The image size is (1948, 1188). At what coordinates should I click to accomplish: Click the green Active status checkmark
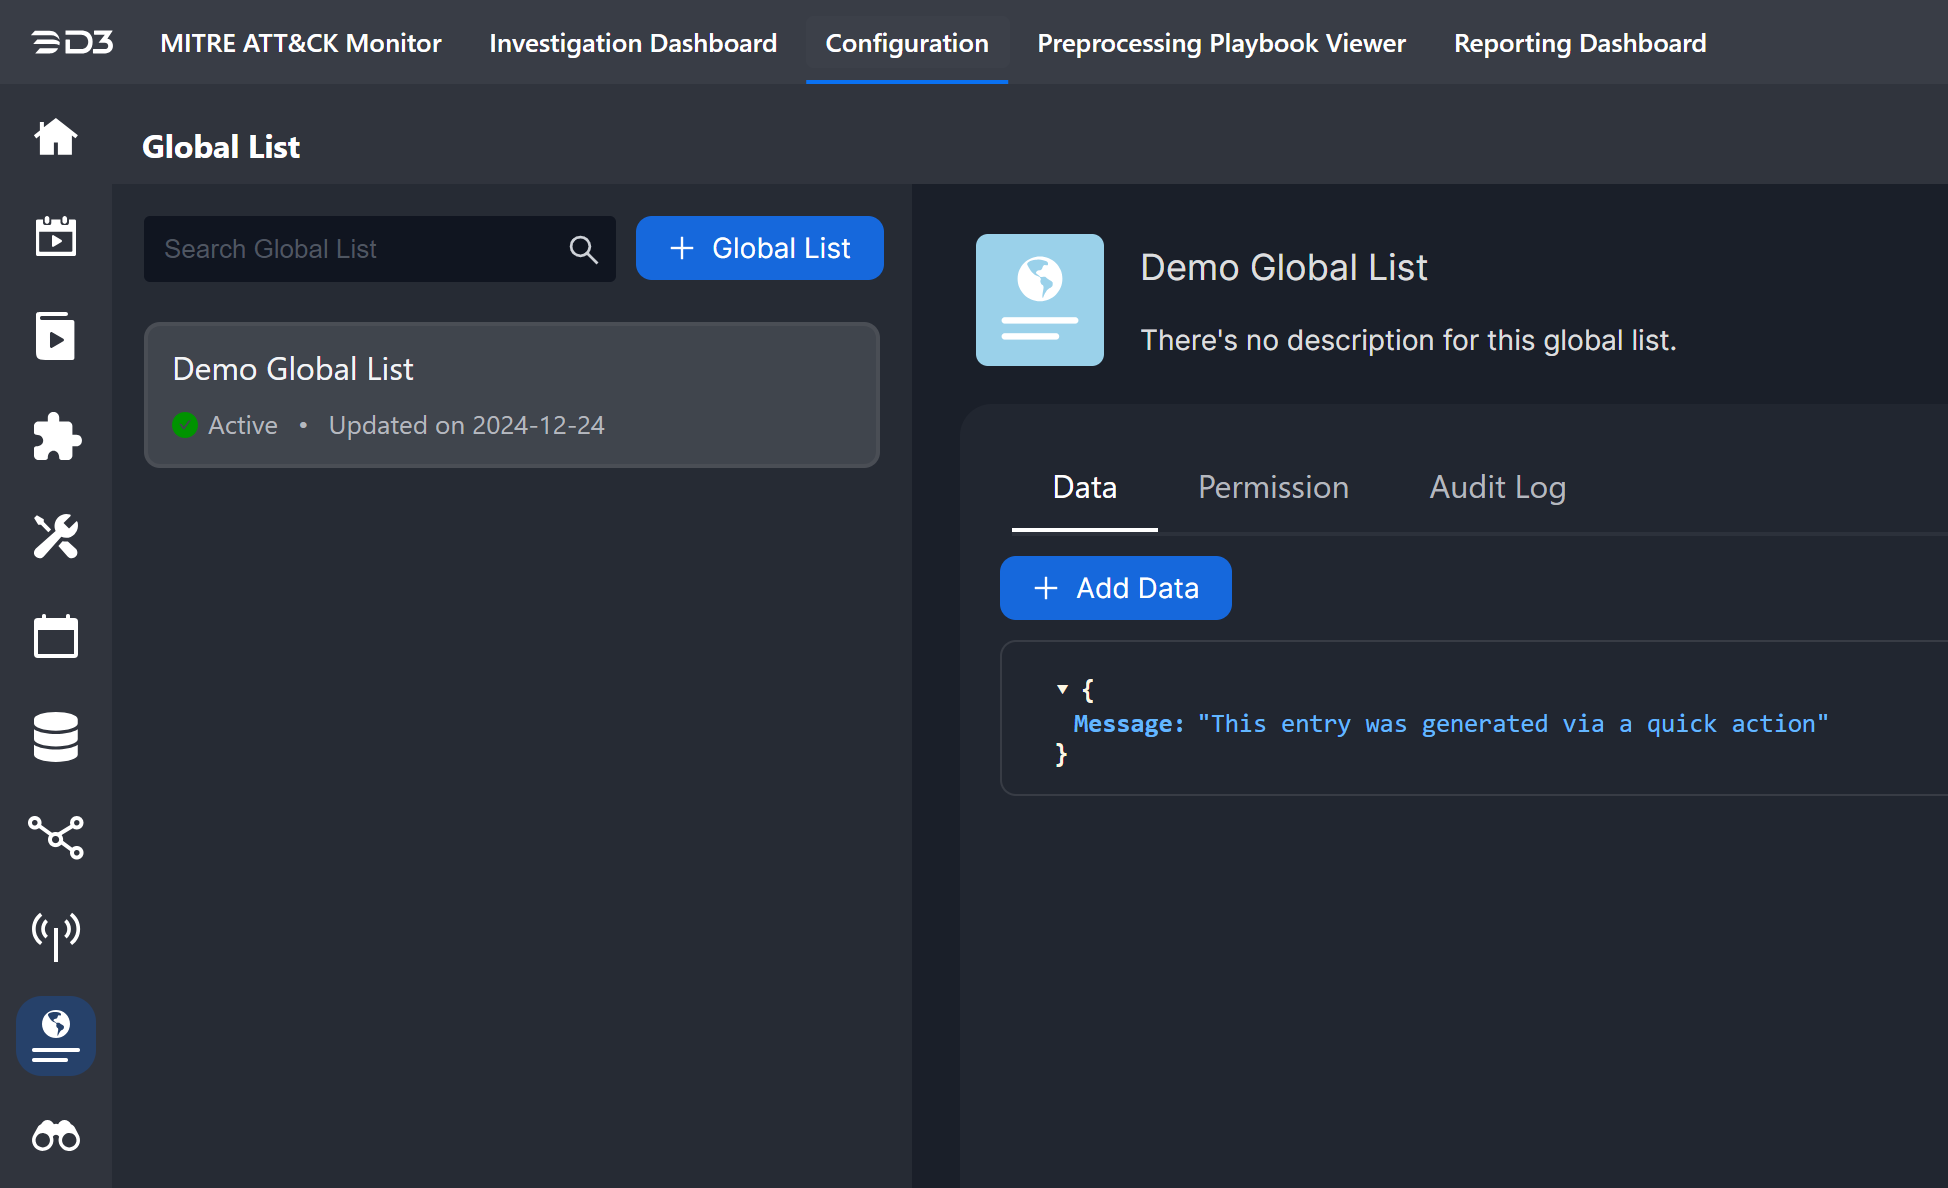pos(185,425)
